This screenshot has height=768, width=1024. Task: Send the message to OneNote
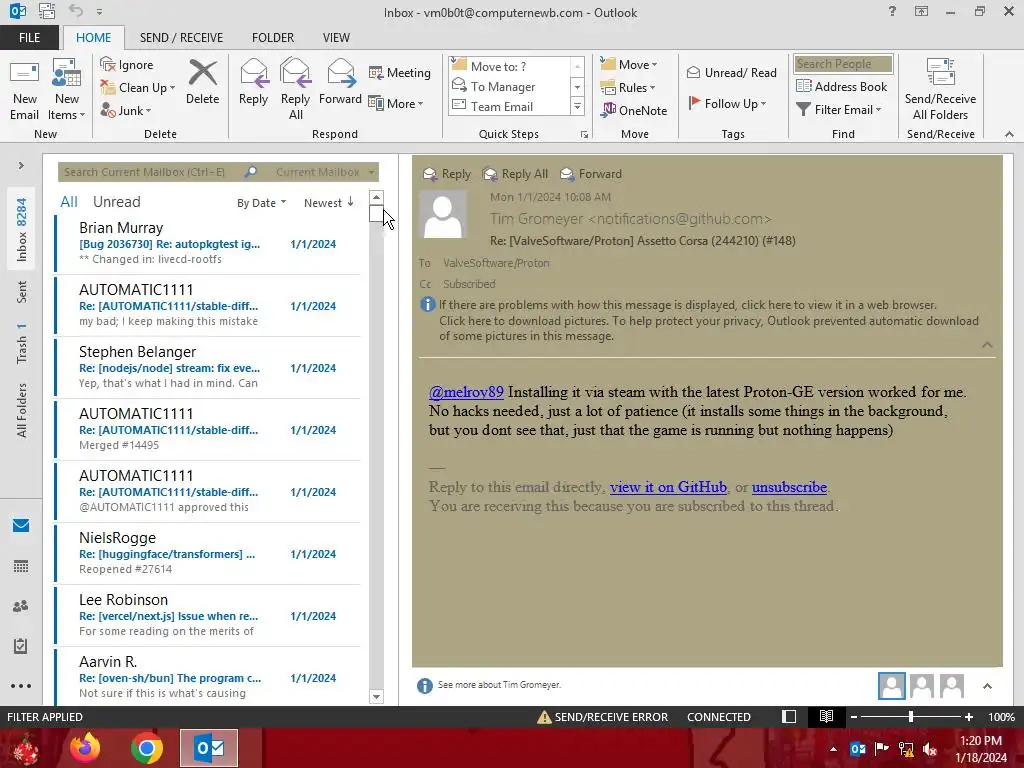[634, 110]
